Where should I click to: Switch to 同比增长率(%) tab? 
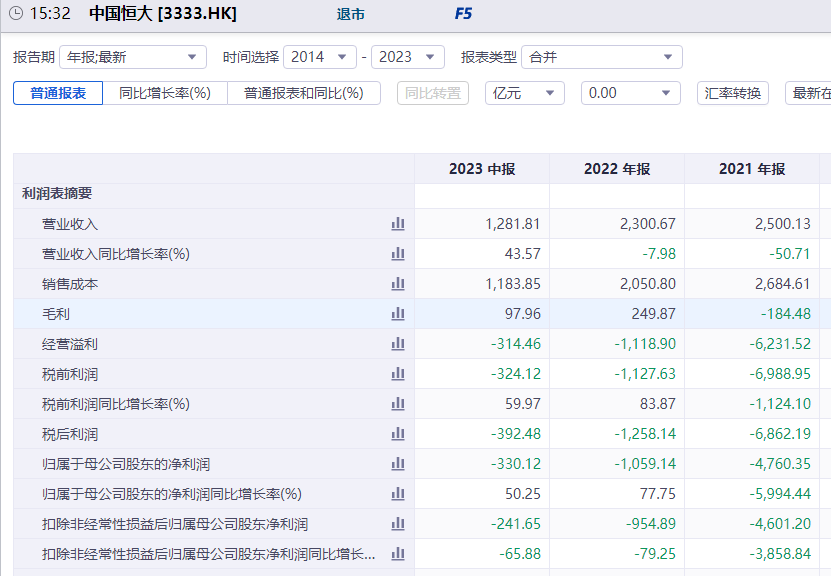click(x=165, y=93)
